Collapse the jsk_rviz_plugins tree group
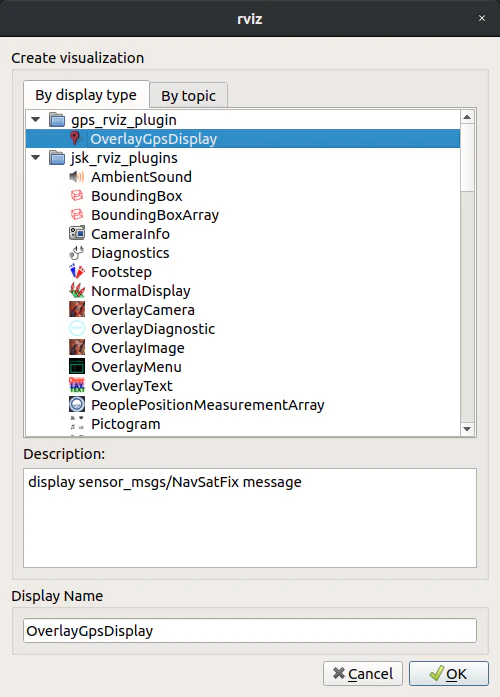The width and height of the screenshot is (500, 697). pyautogui.click(x=36, y=157)
